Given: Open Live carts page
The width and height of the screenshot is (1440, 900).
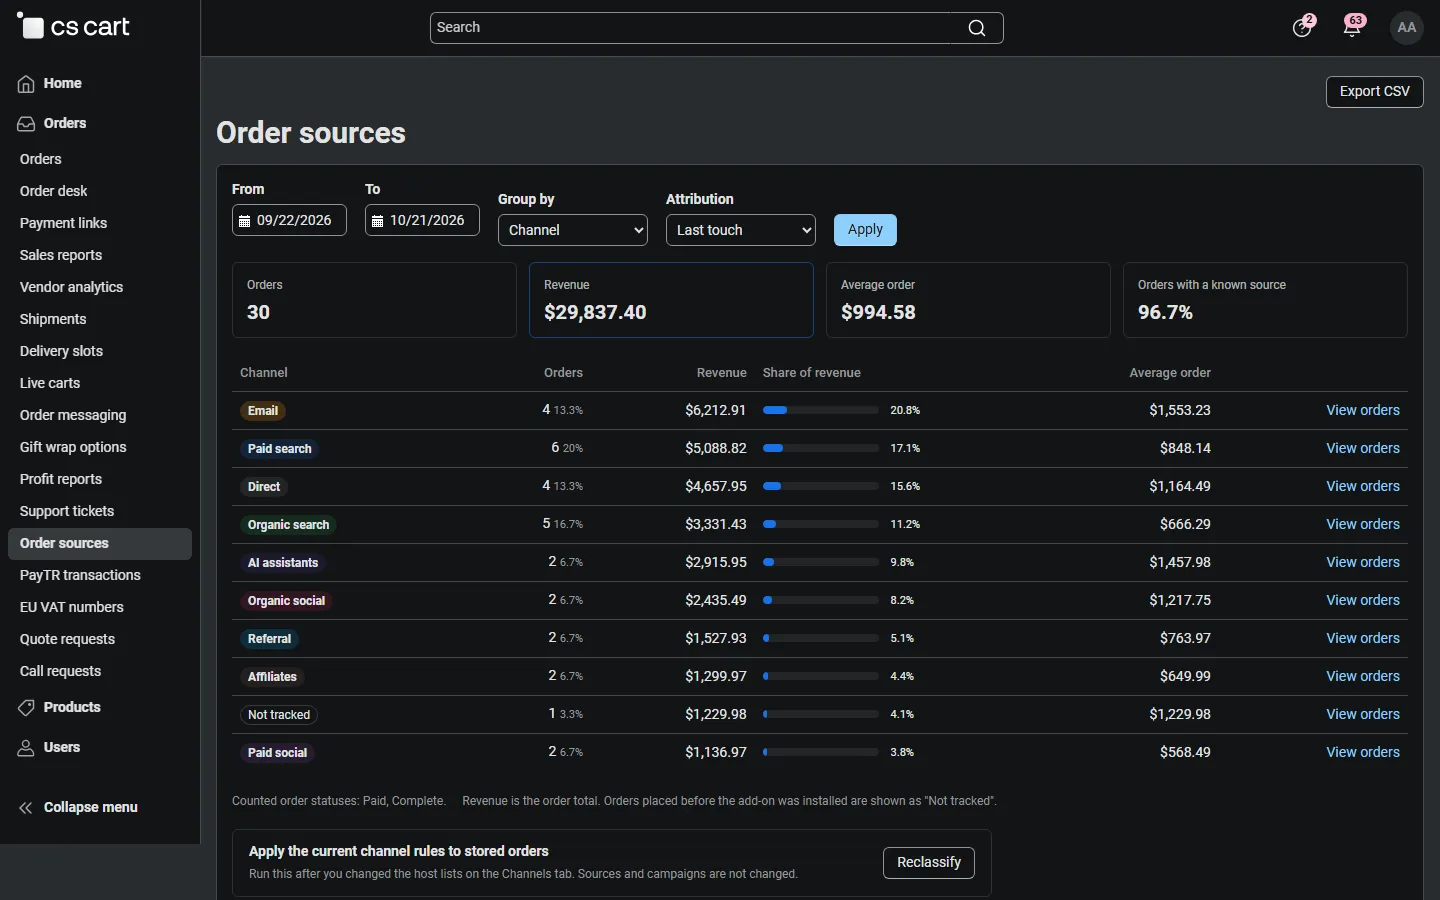Looking at the screenshot, I should [x=50, y=383].
